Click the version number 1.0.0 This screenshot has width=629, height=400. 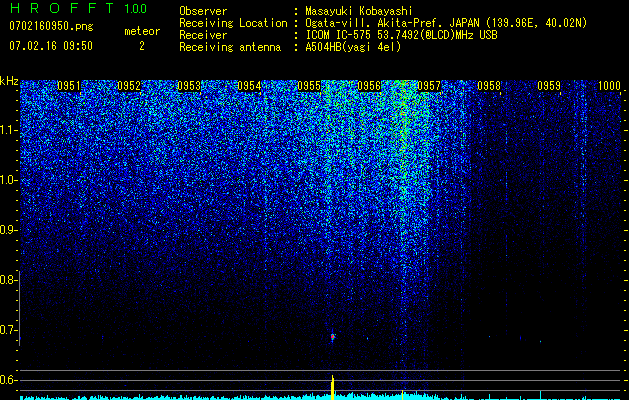pyautogui.click(x=135, y=8)
